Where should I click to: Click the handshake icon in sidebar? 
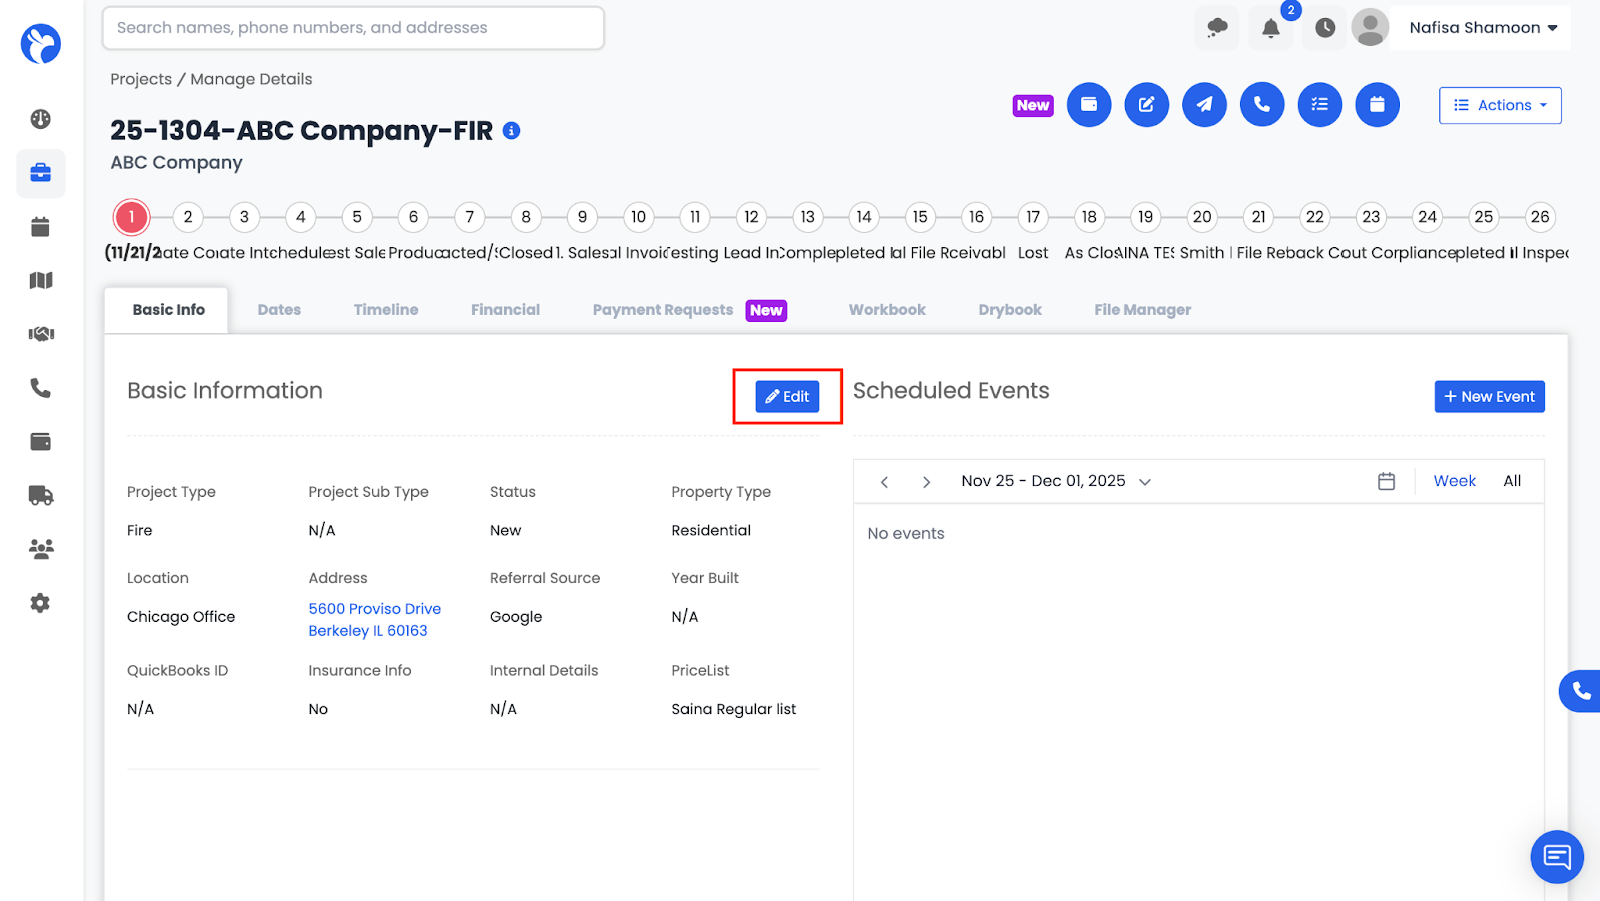[40, 334]
